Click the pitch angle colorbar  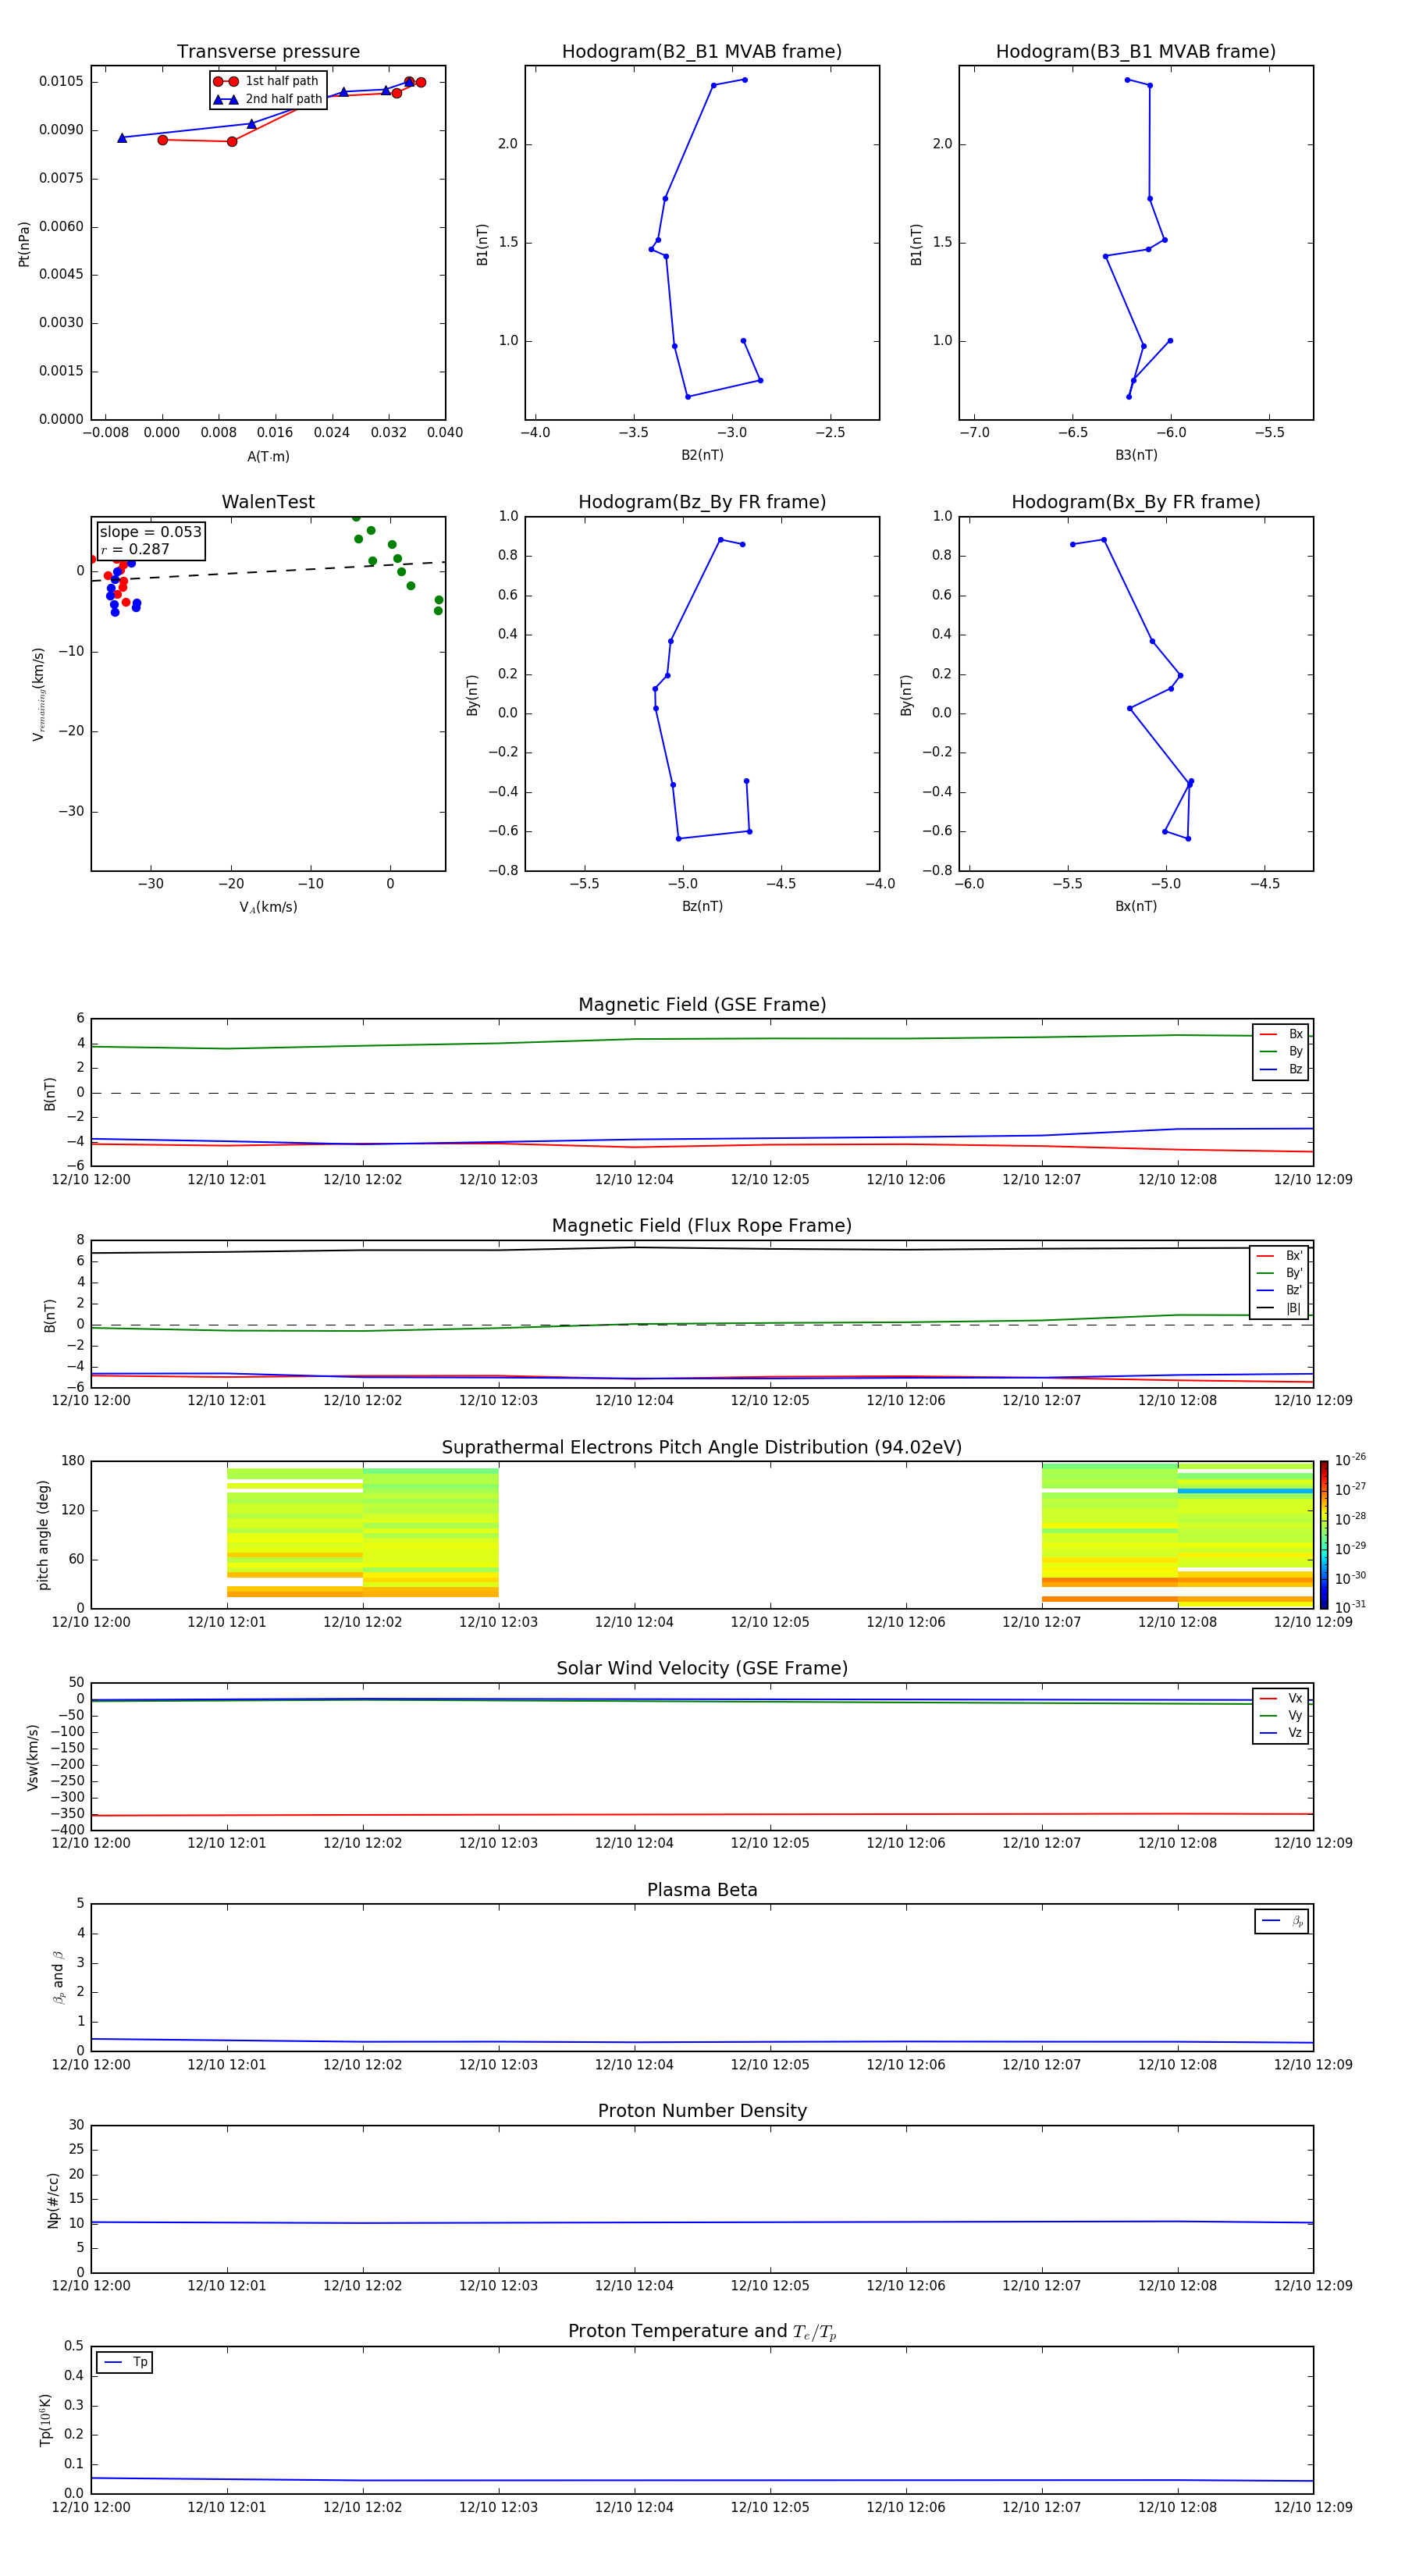(1324, 1535)
